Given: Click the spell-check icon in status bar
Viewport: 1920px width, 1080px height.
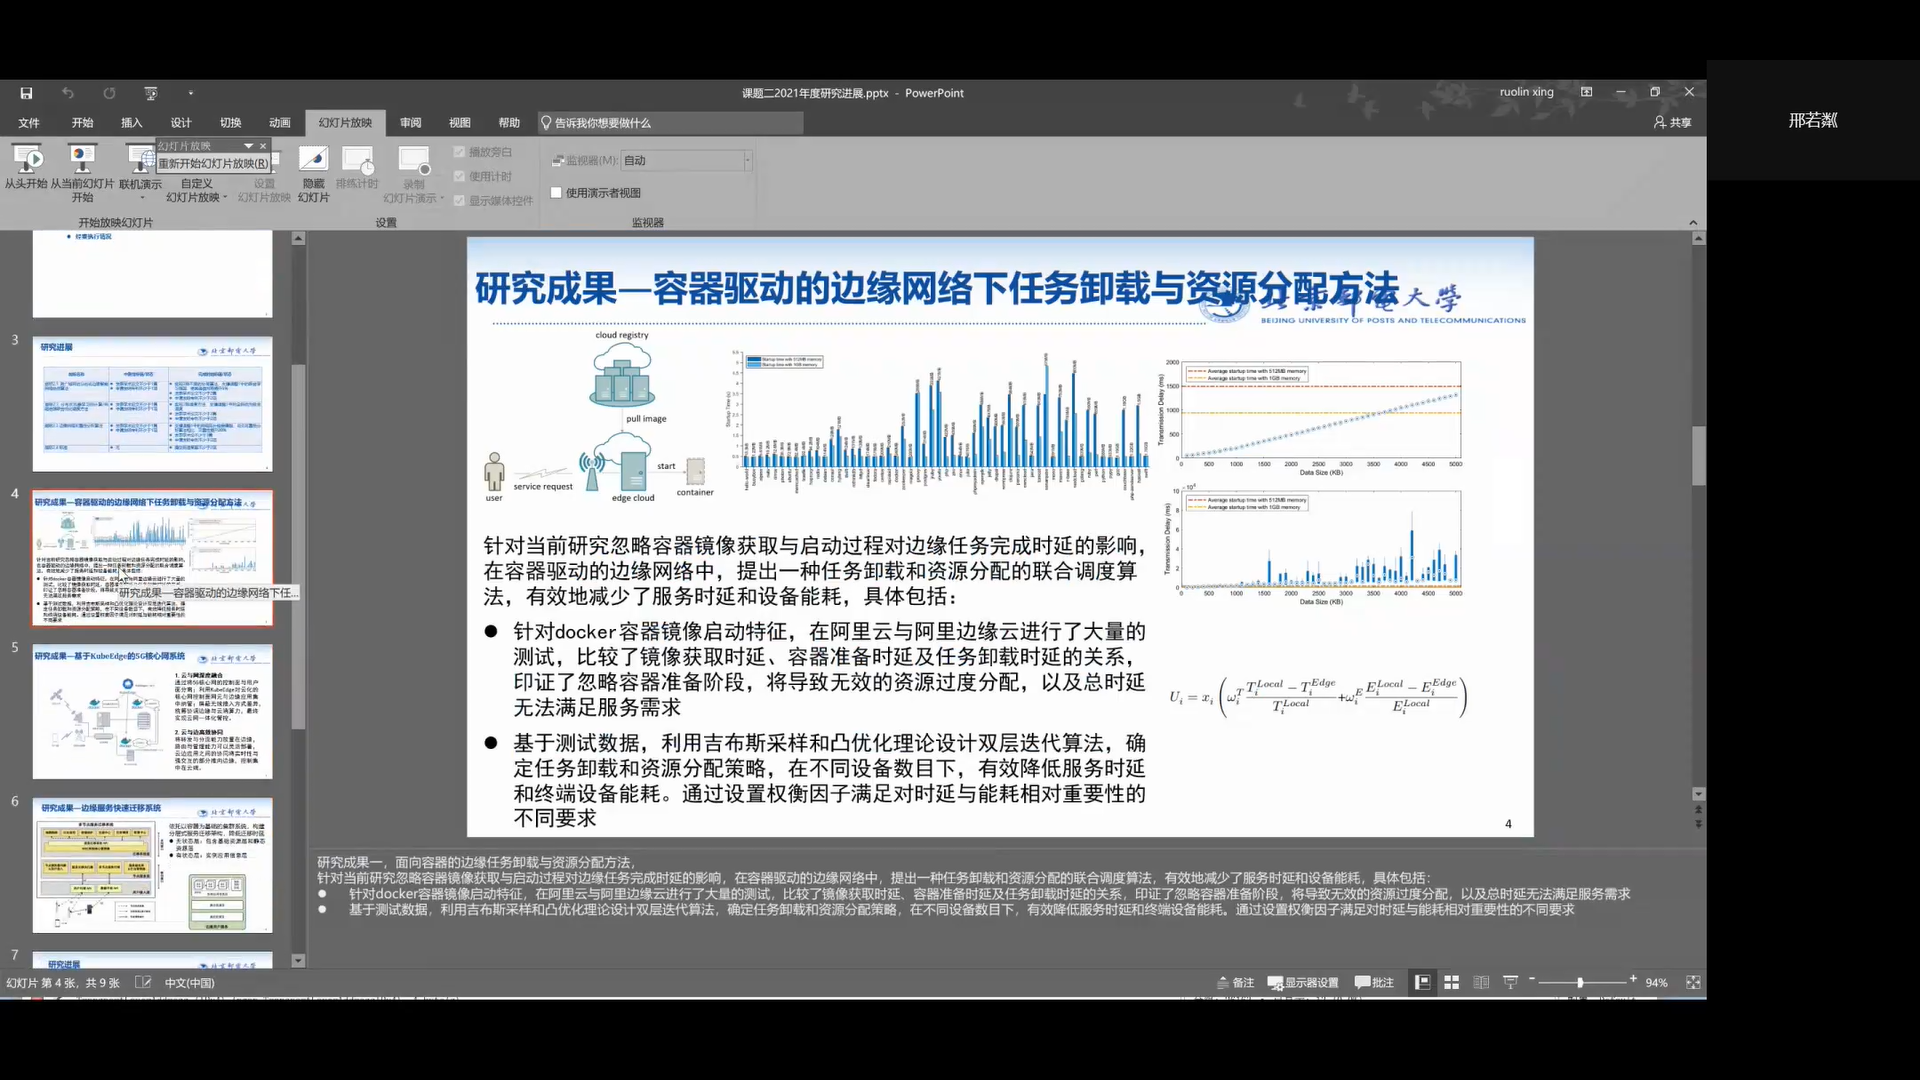Looking at the screenshot, I should coord(143,983).
